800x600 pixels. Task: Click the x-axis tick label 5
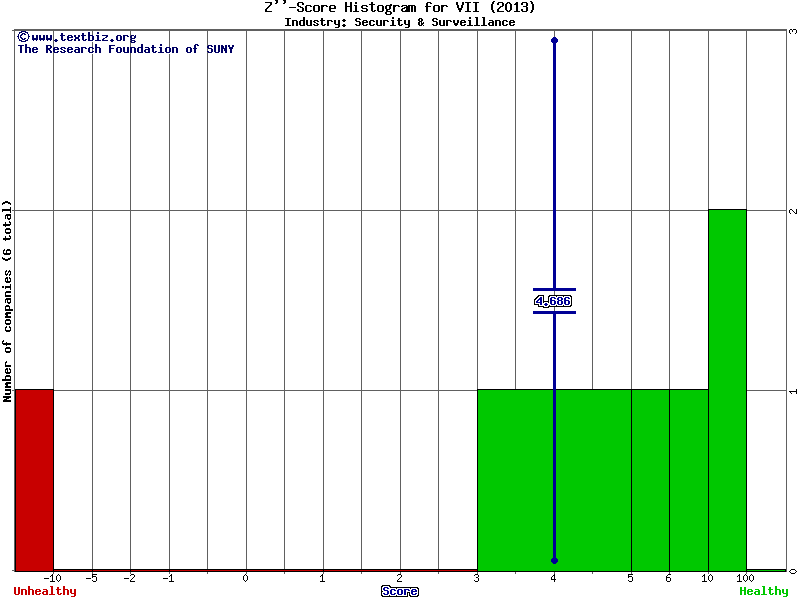pyautogui.click(x=631, y=578)
